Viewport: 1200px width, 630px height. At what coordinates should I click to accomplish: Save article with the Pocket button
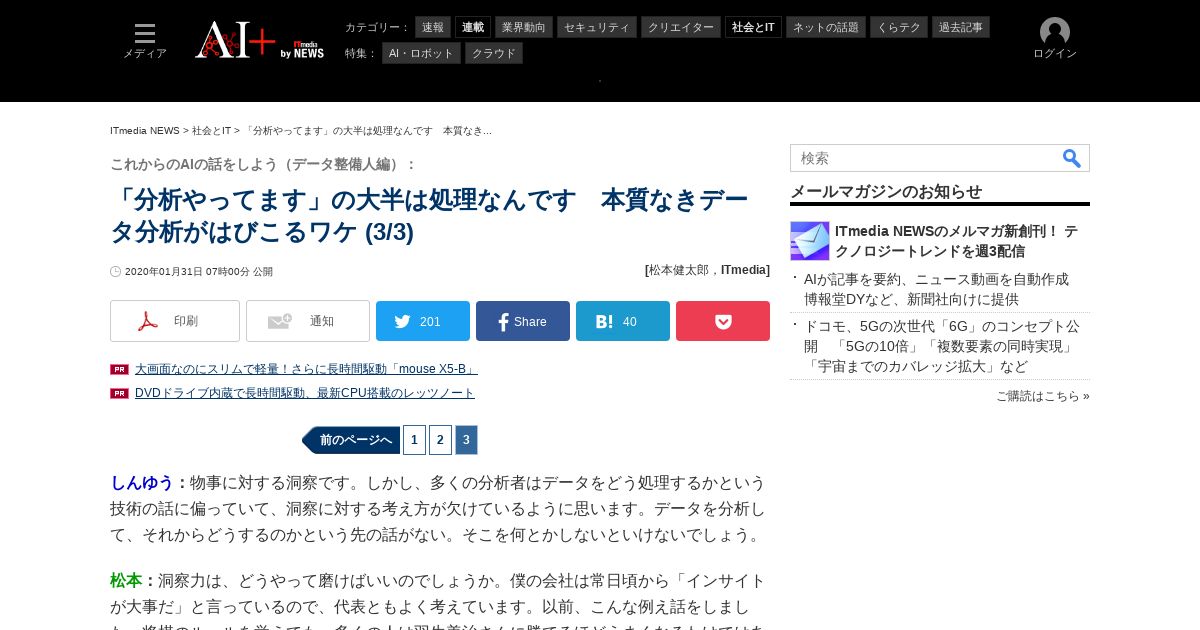click(x=723, y=321)
